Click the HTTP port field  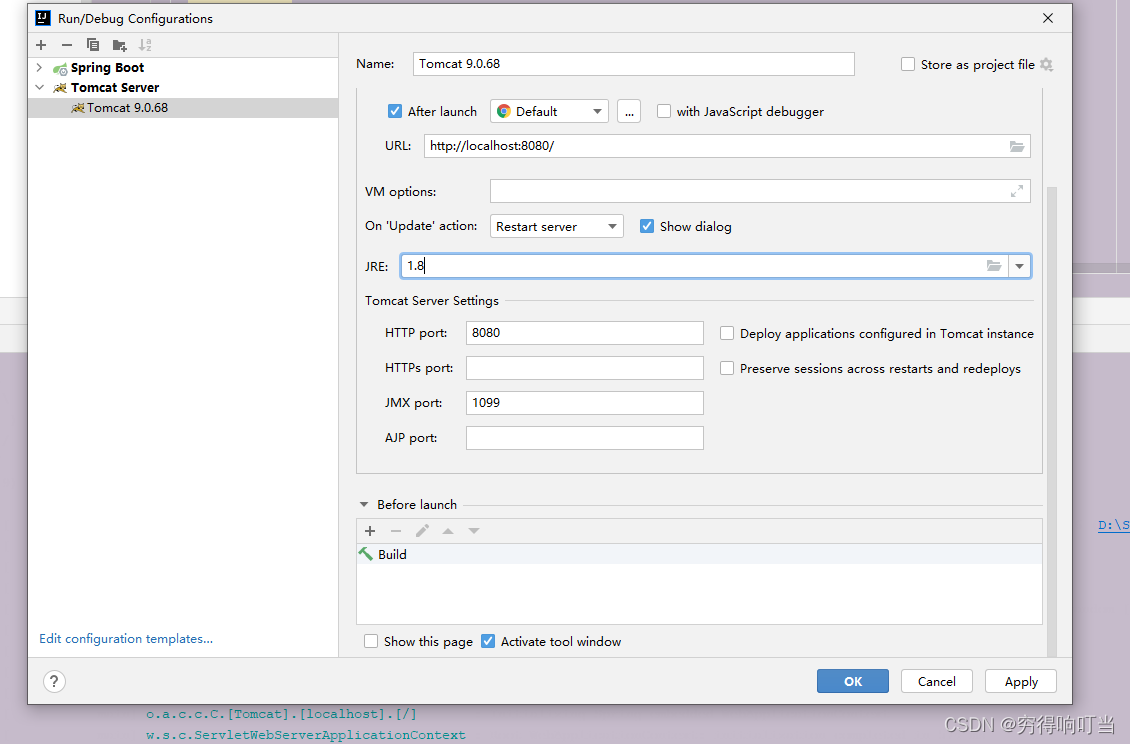click(x=584, y=333)
